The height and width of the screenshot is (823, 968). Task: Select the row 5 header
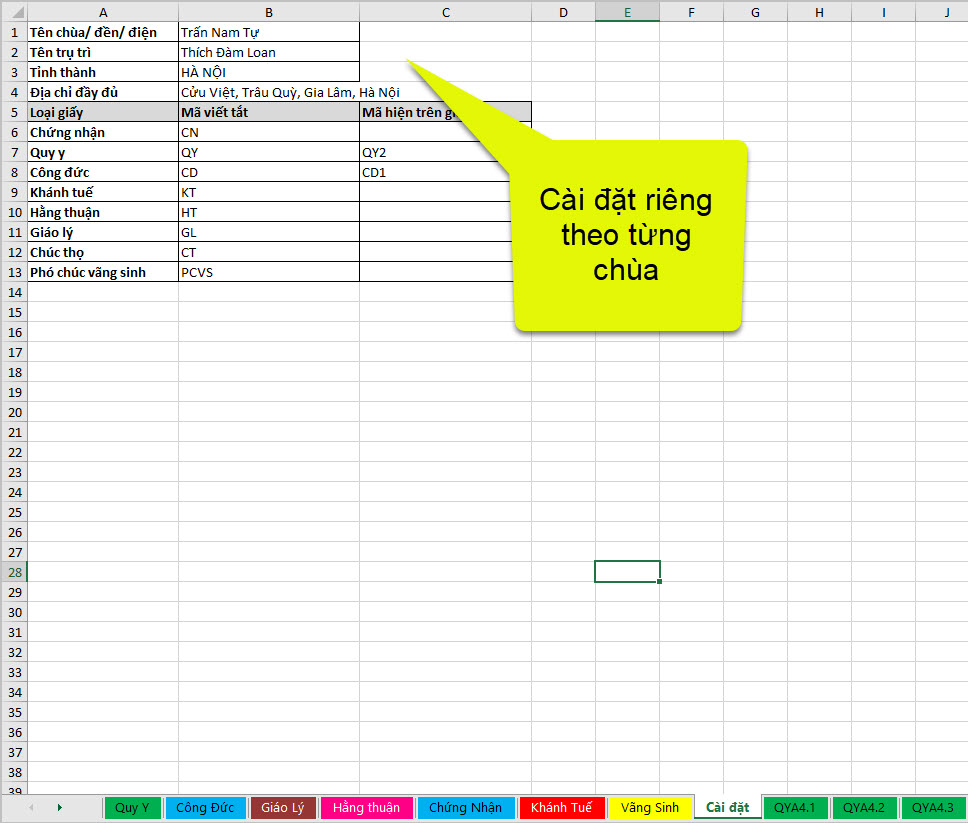[x=13, y=112]
